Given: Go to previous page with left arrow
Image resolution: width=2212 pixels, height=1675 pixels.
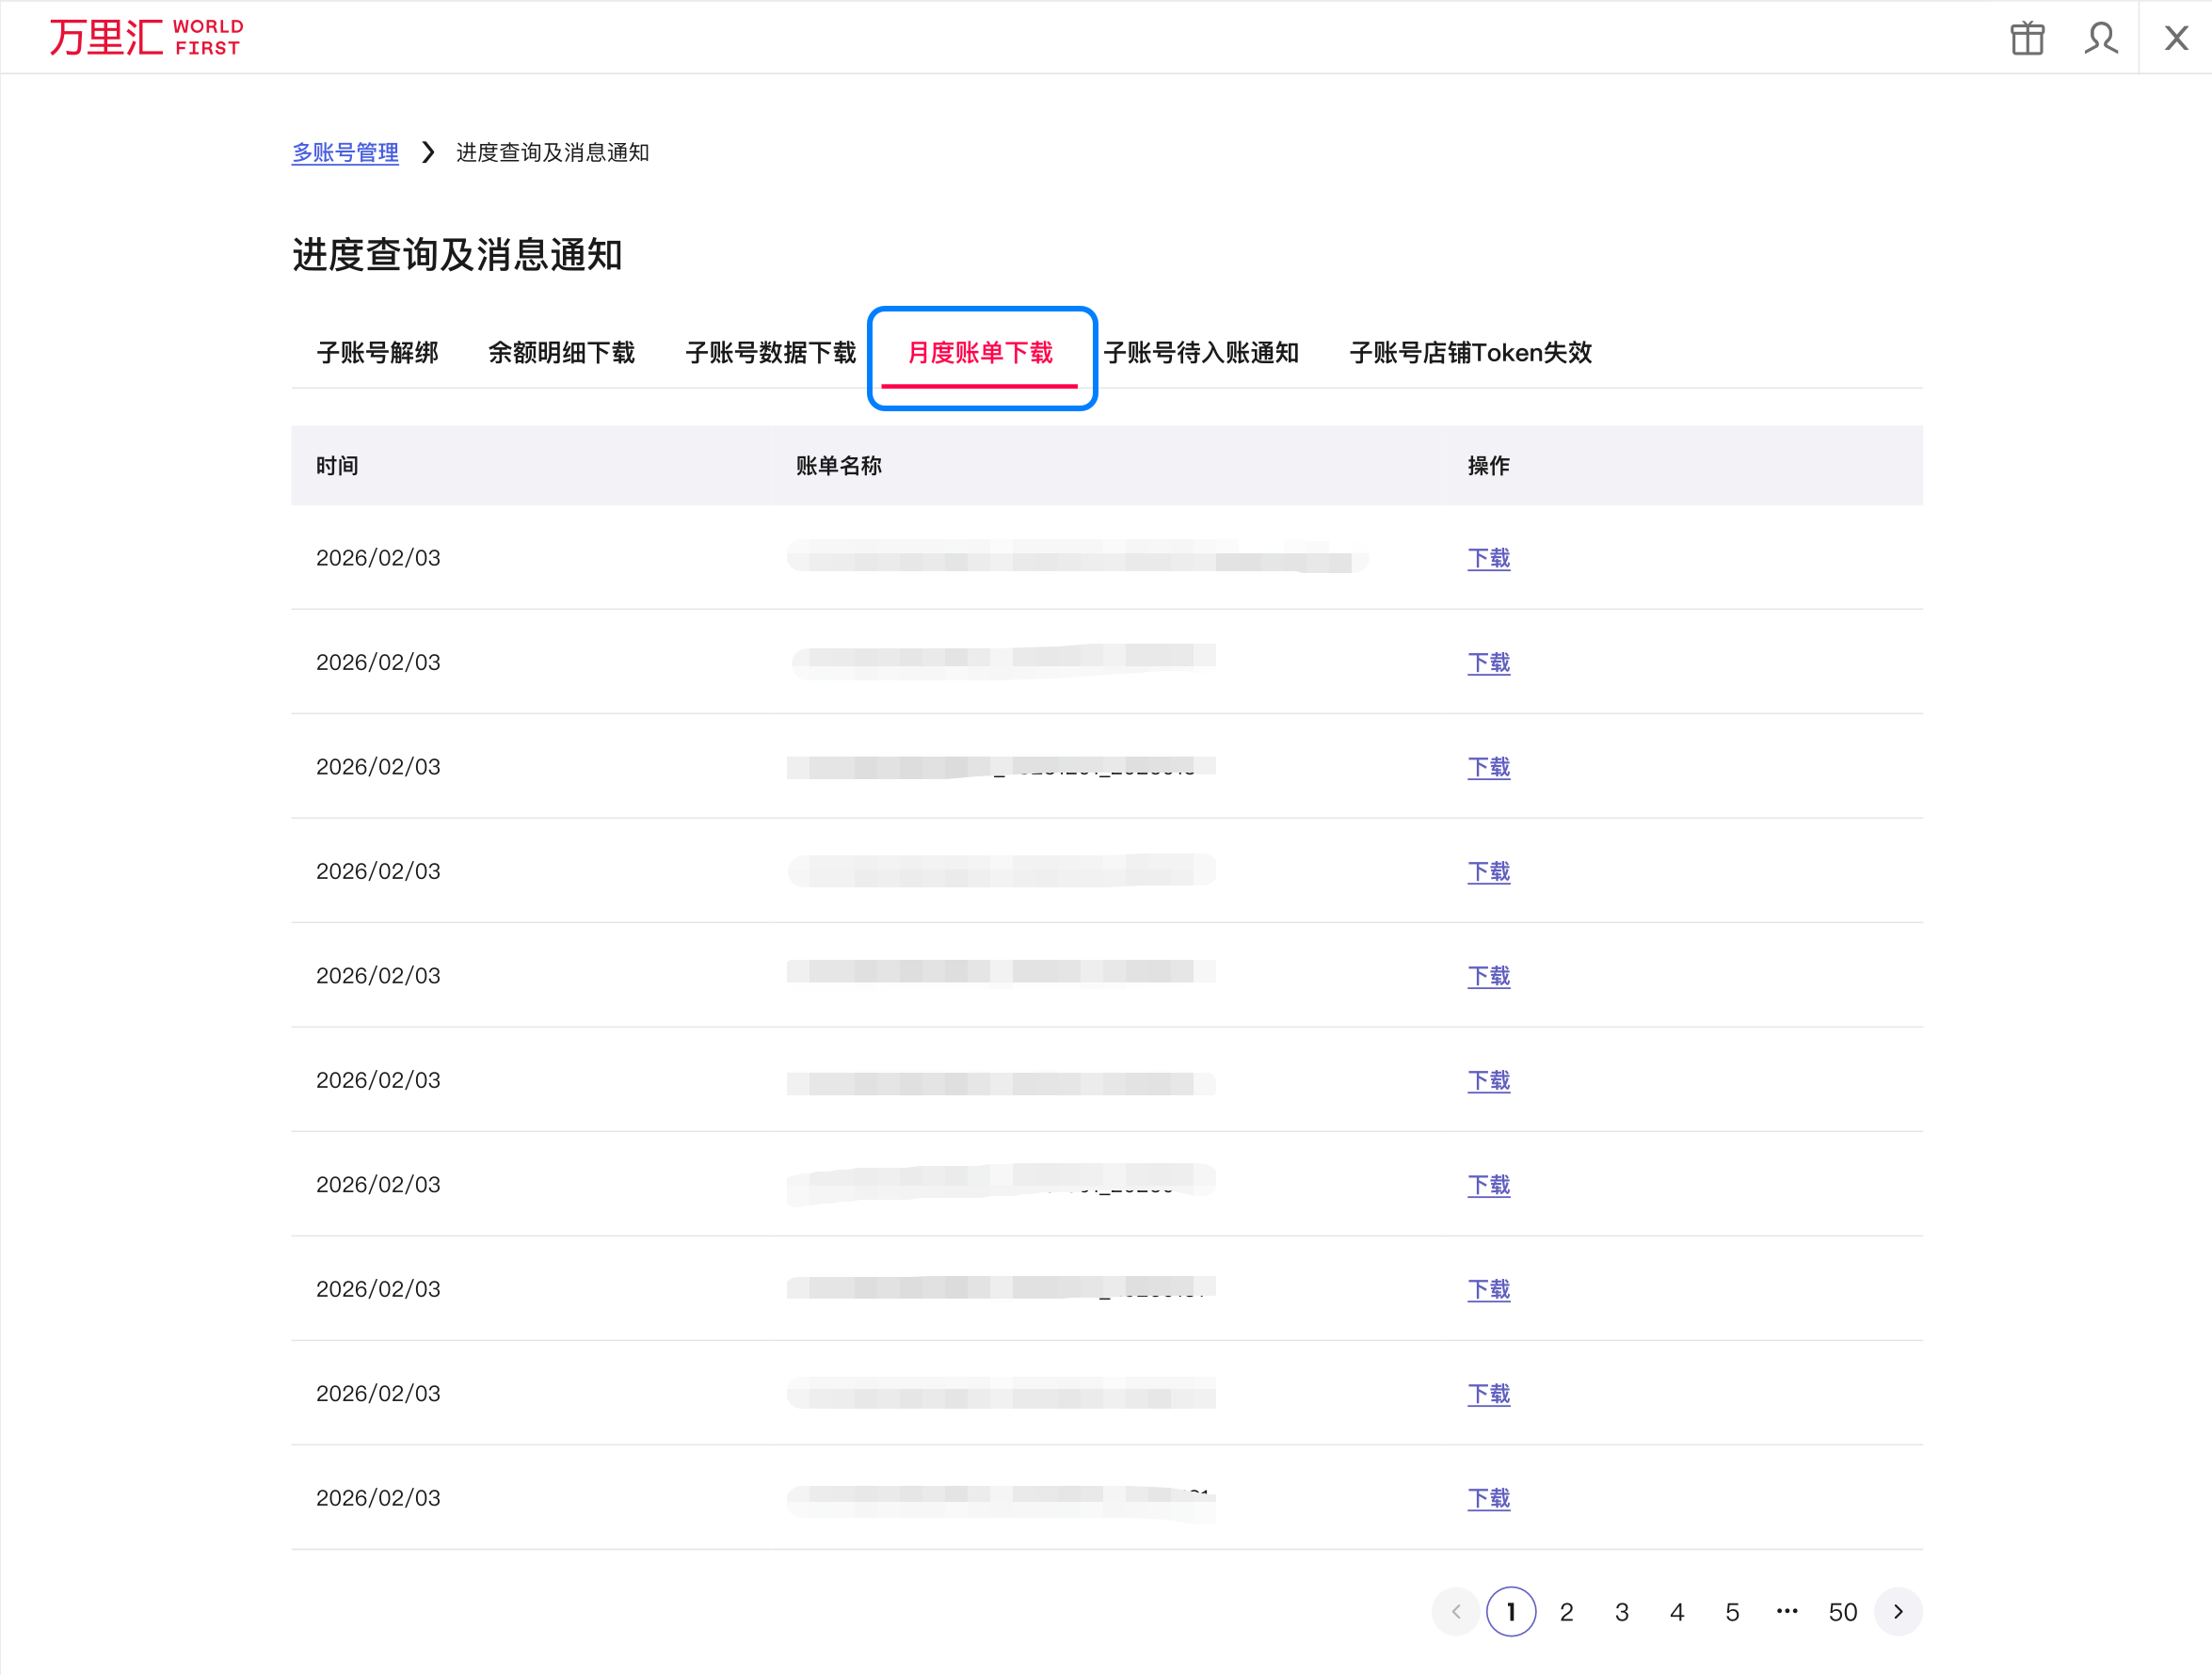Looking at the screenshot, I should pyautogui.click(x=1456, y=1611).
